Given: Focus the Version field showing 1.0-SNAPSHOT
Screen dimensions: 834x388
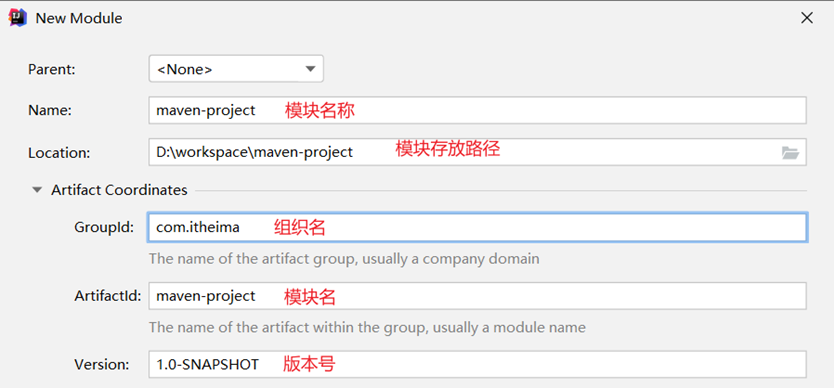Looking at the screenshot, I should (477, 364).
